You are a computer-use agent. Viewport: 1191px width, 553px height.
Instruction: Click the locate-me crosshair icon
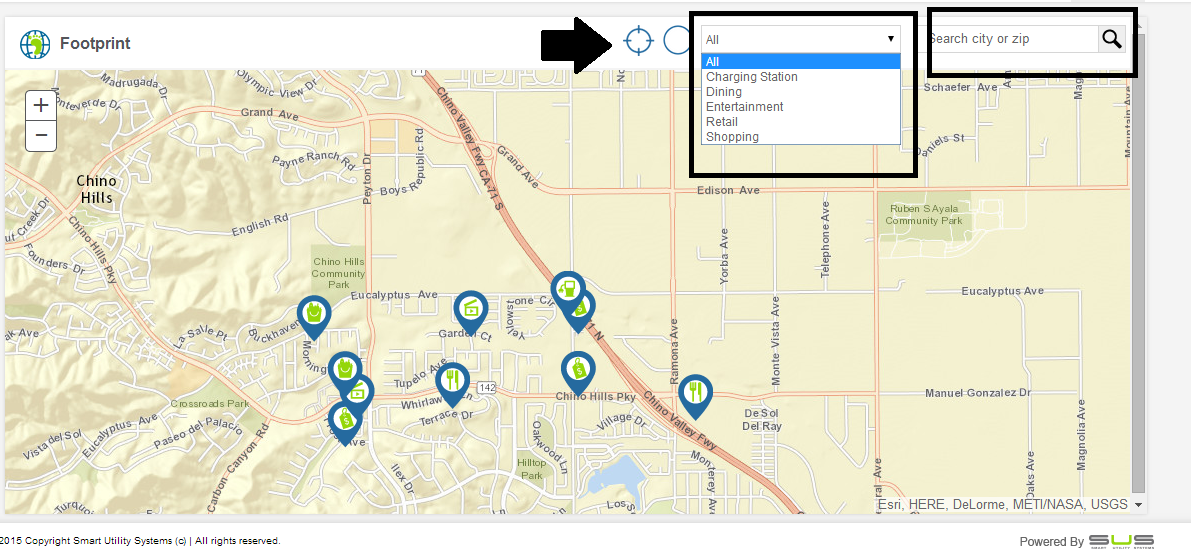coord(638,40)
